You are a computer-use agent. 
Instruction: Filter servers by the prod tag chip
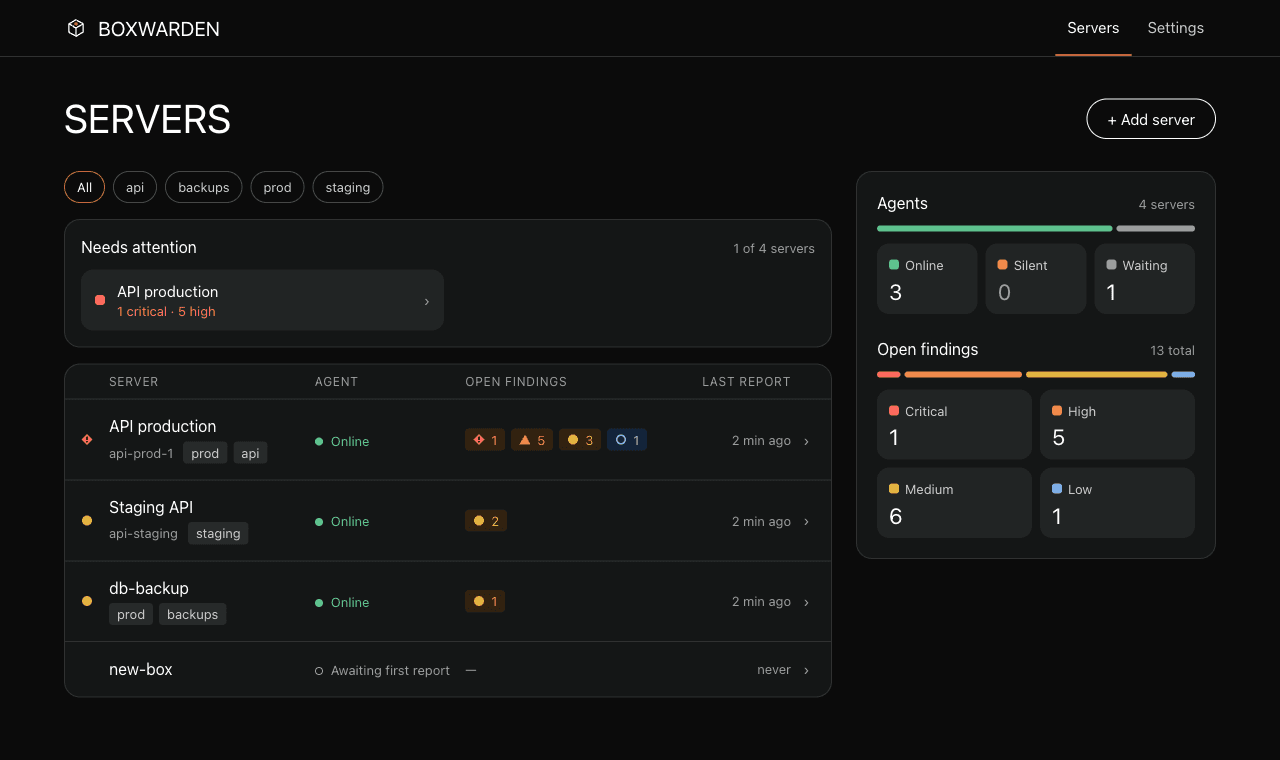coord(277,187)
